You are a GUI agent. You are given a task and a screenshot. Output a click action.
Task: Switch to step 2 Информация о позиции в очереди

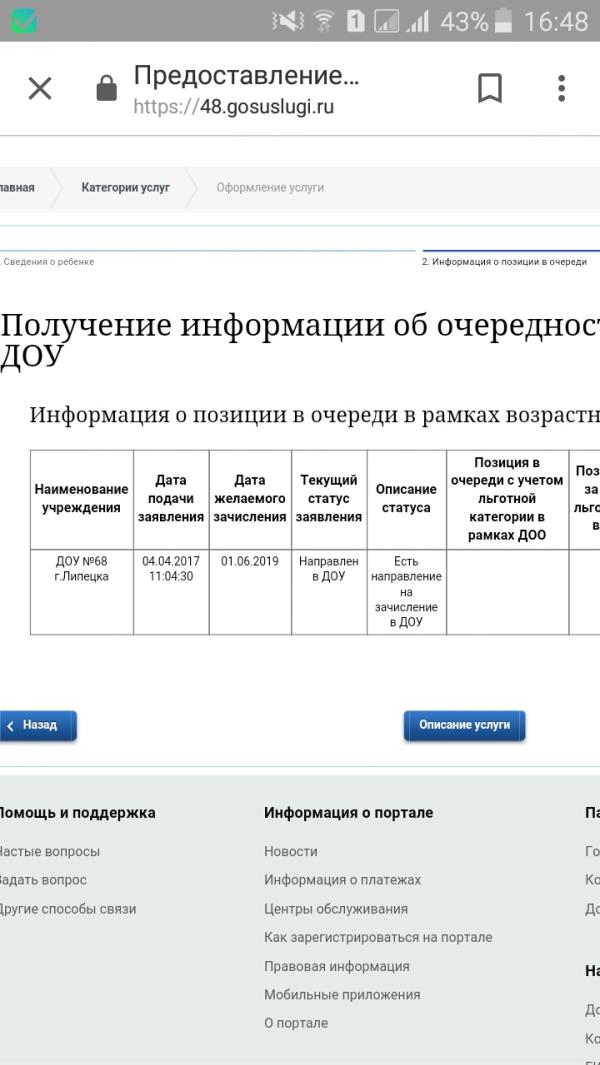504,262
